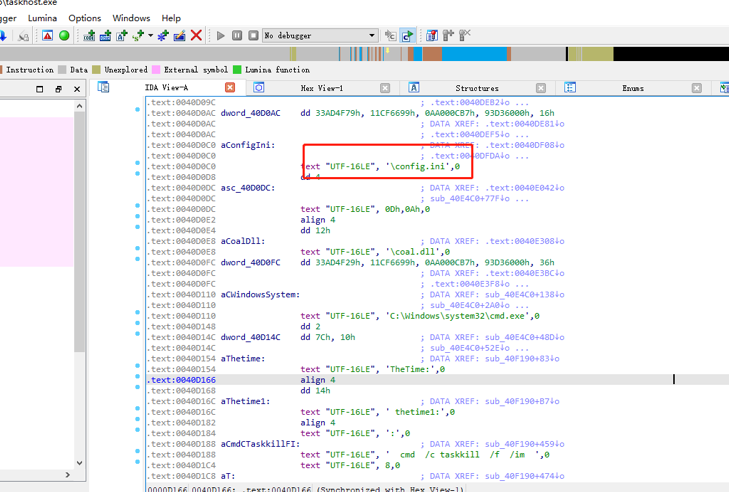The width and height of the screenshot is (729, 492).
Task: Click the green circle toolbar icon
Action: click(64, 35)
